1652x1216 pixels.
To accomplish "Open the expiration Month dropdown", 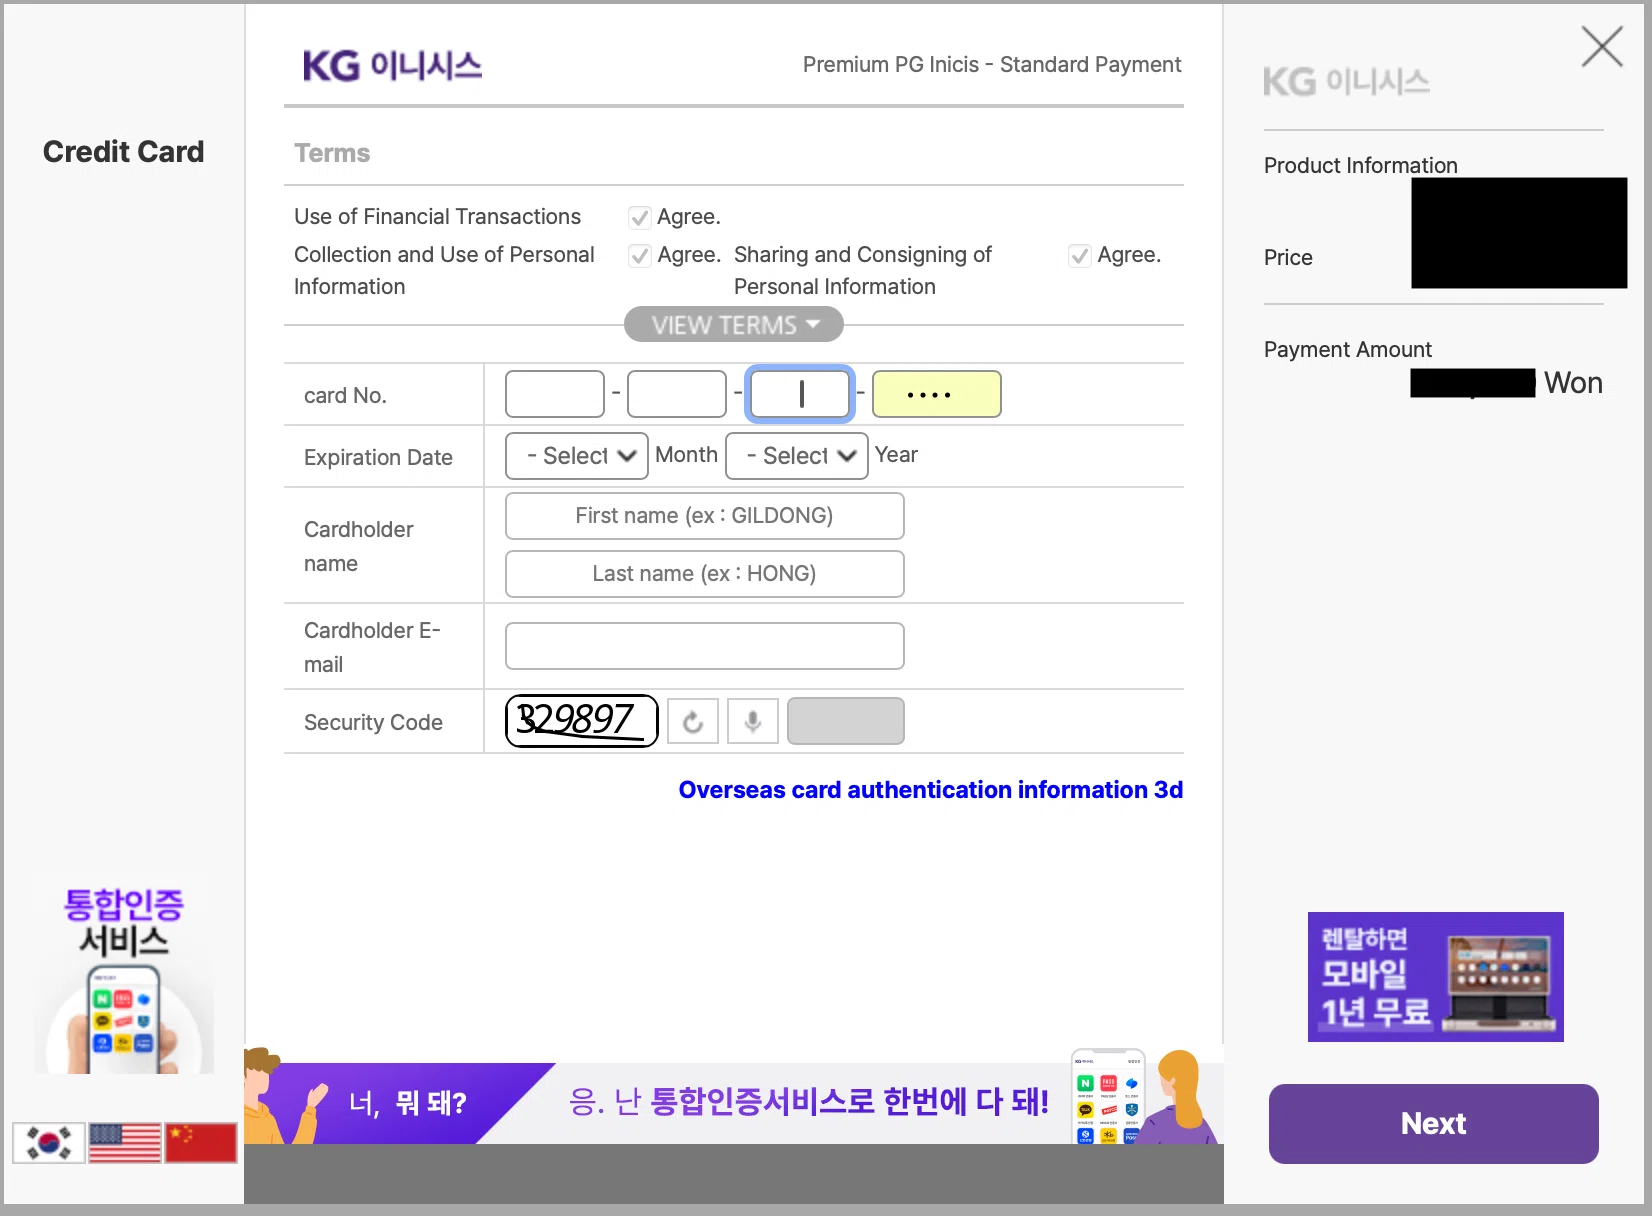I will point(577,456).
